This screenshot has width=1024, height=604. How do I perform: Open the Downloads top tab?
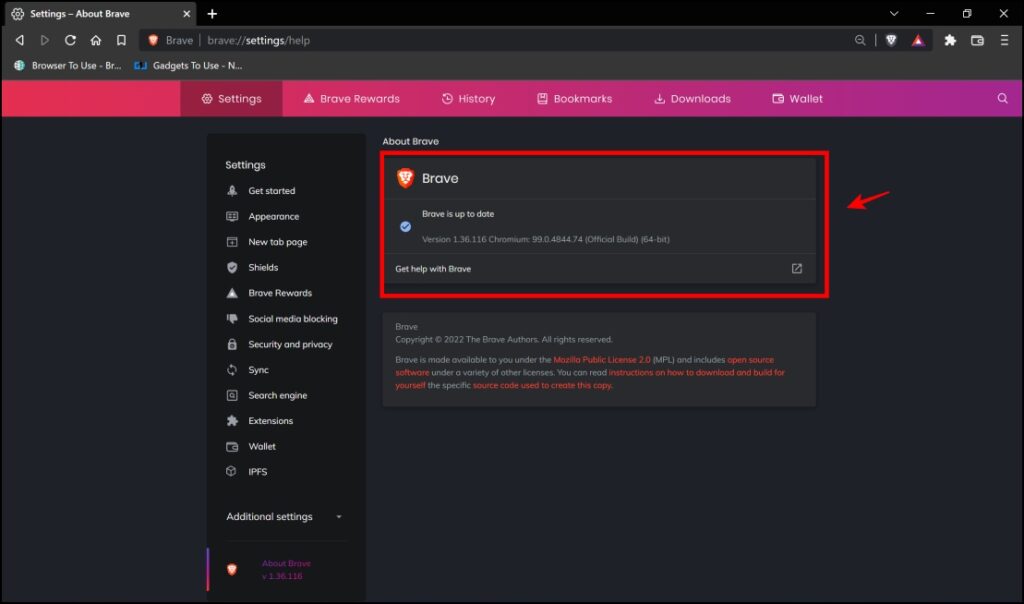pyautogui.click(x=692, y=99)
